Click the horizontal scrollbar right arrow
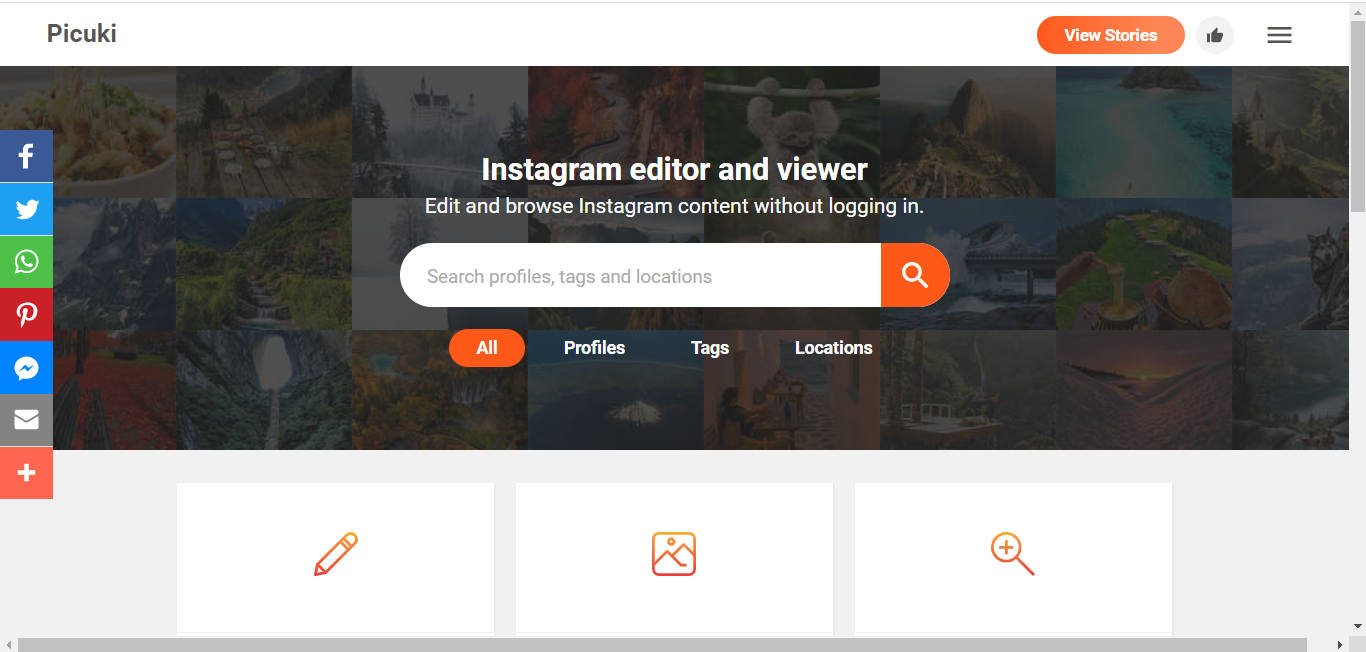This screenshot has height=652, width=1366. 1340,645
